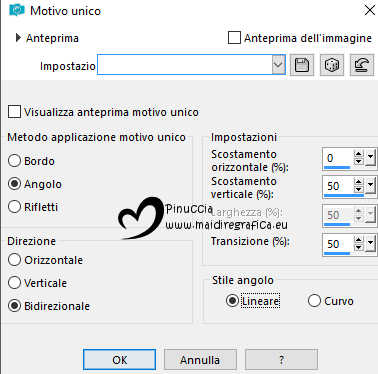
Task: Click the reset to default icon
Action: coord(362,65)
